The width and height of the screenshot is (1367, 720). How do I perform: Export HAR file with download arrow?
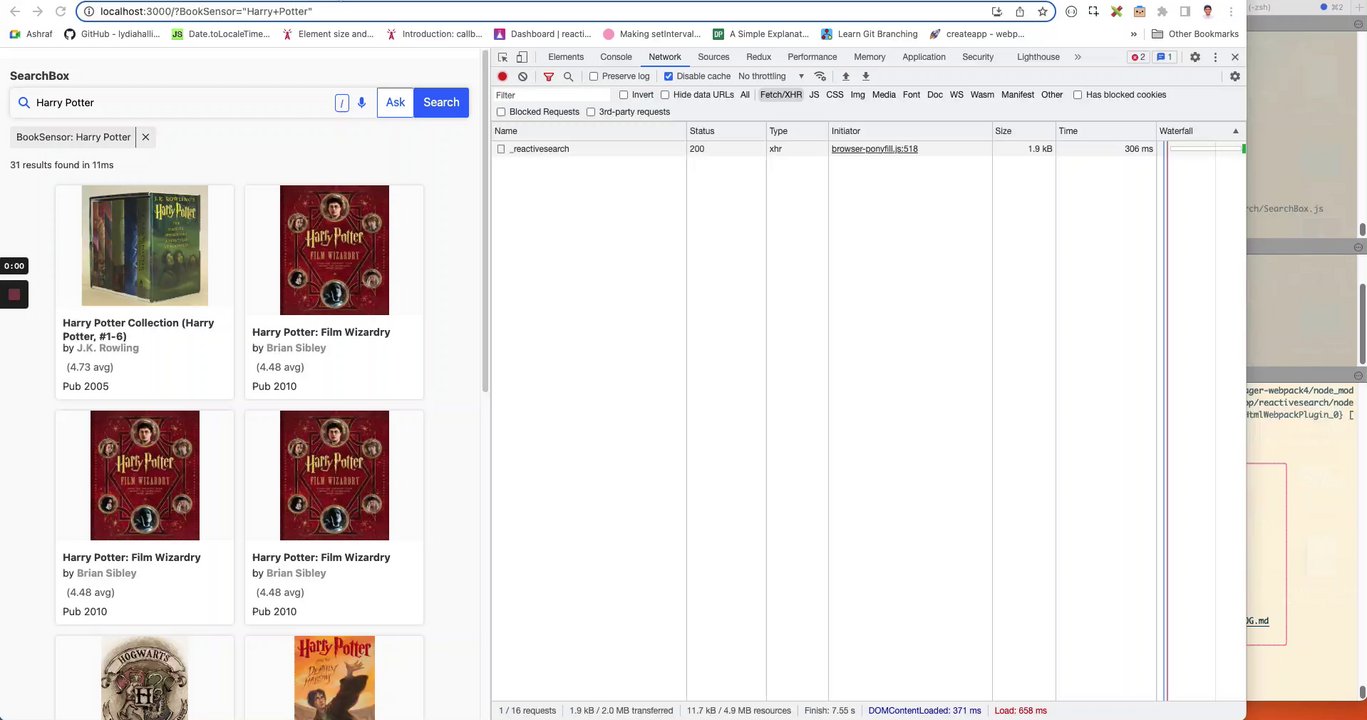[866, 76]
